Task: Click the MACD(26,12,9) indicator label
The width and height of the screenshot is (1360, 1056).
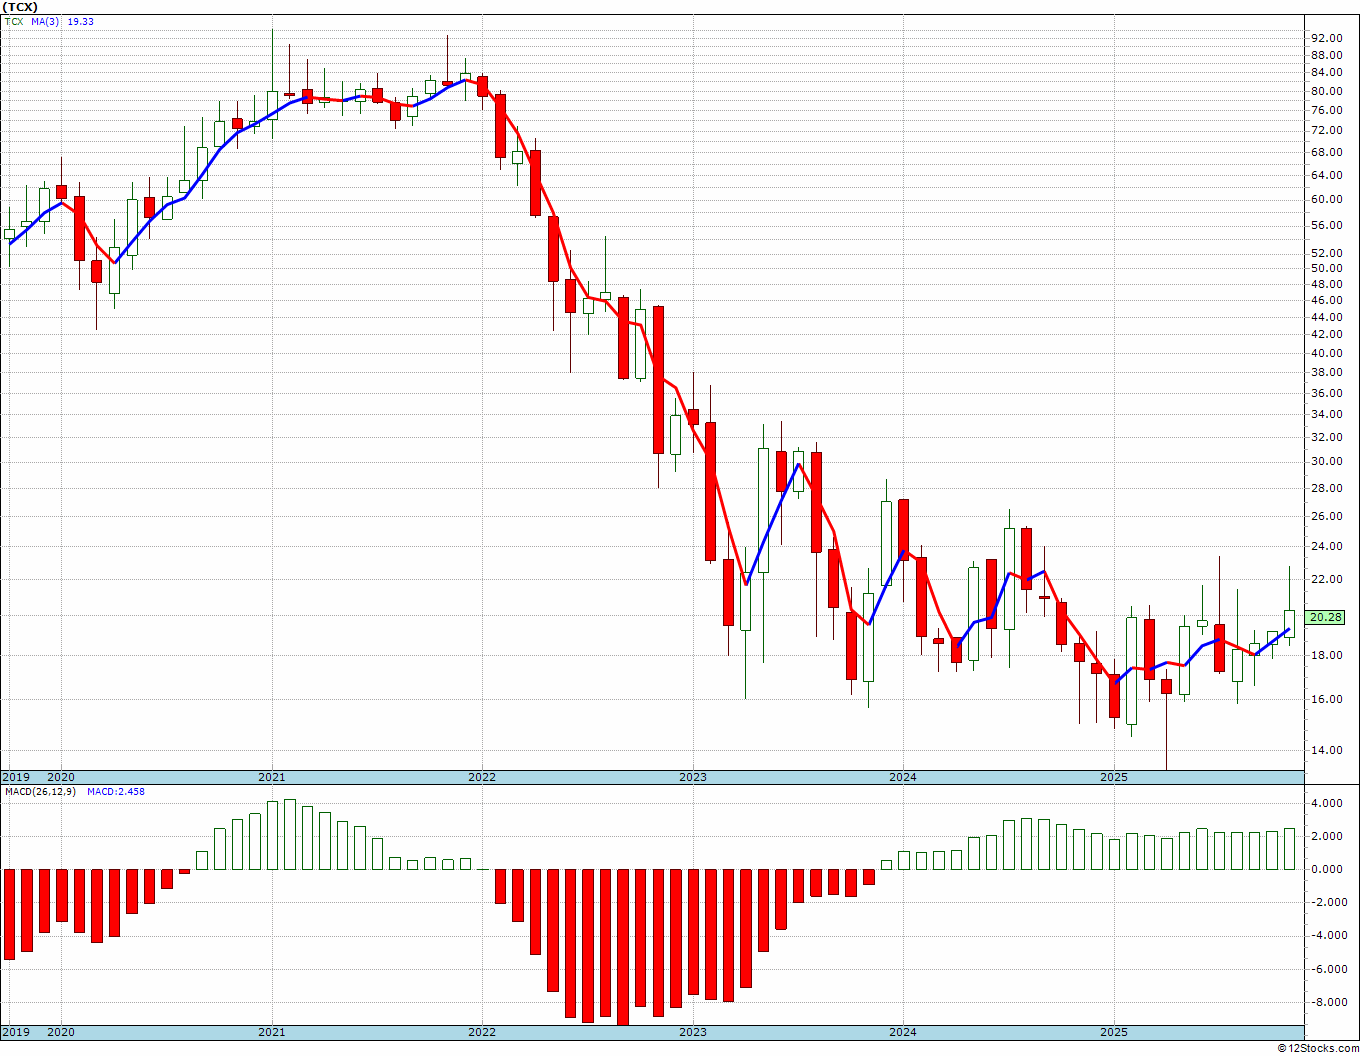Action: tap(41, 791)
